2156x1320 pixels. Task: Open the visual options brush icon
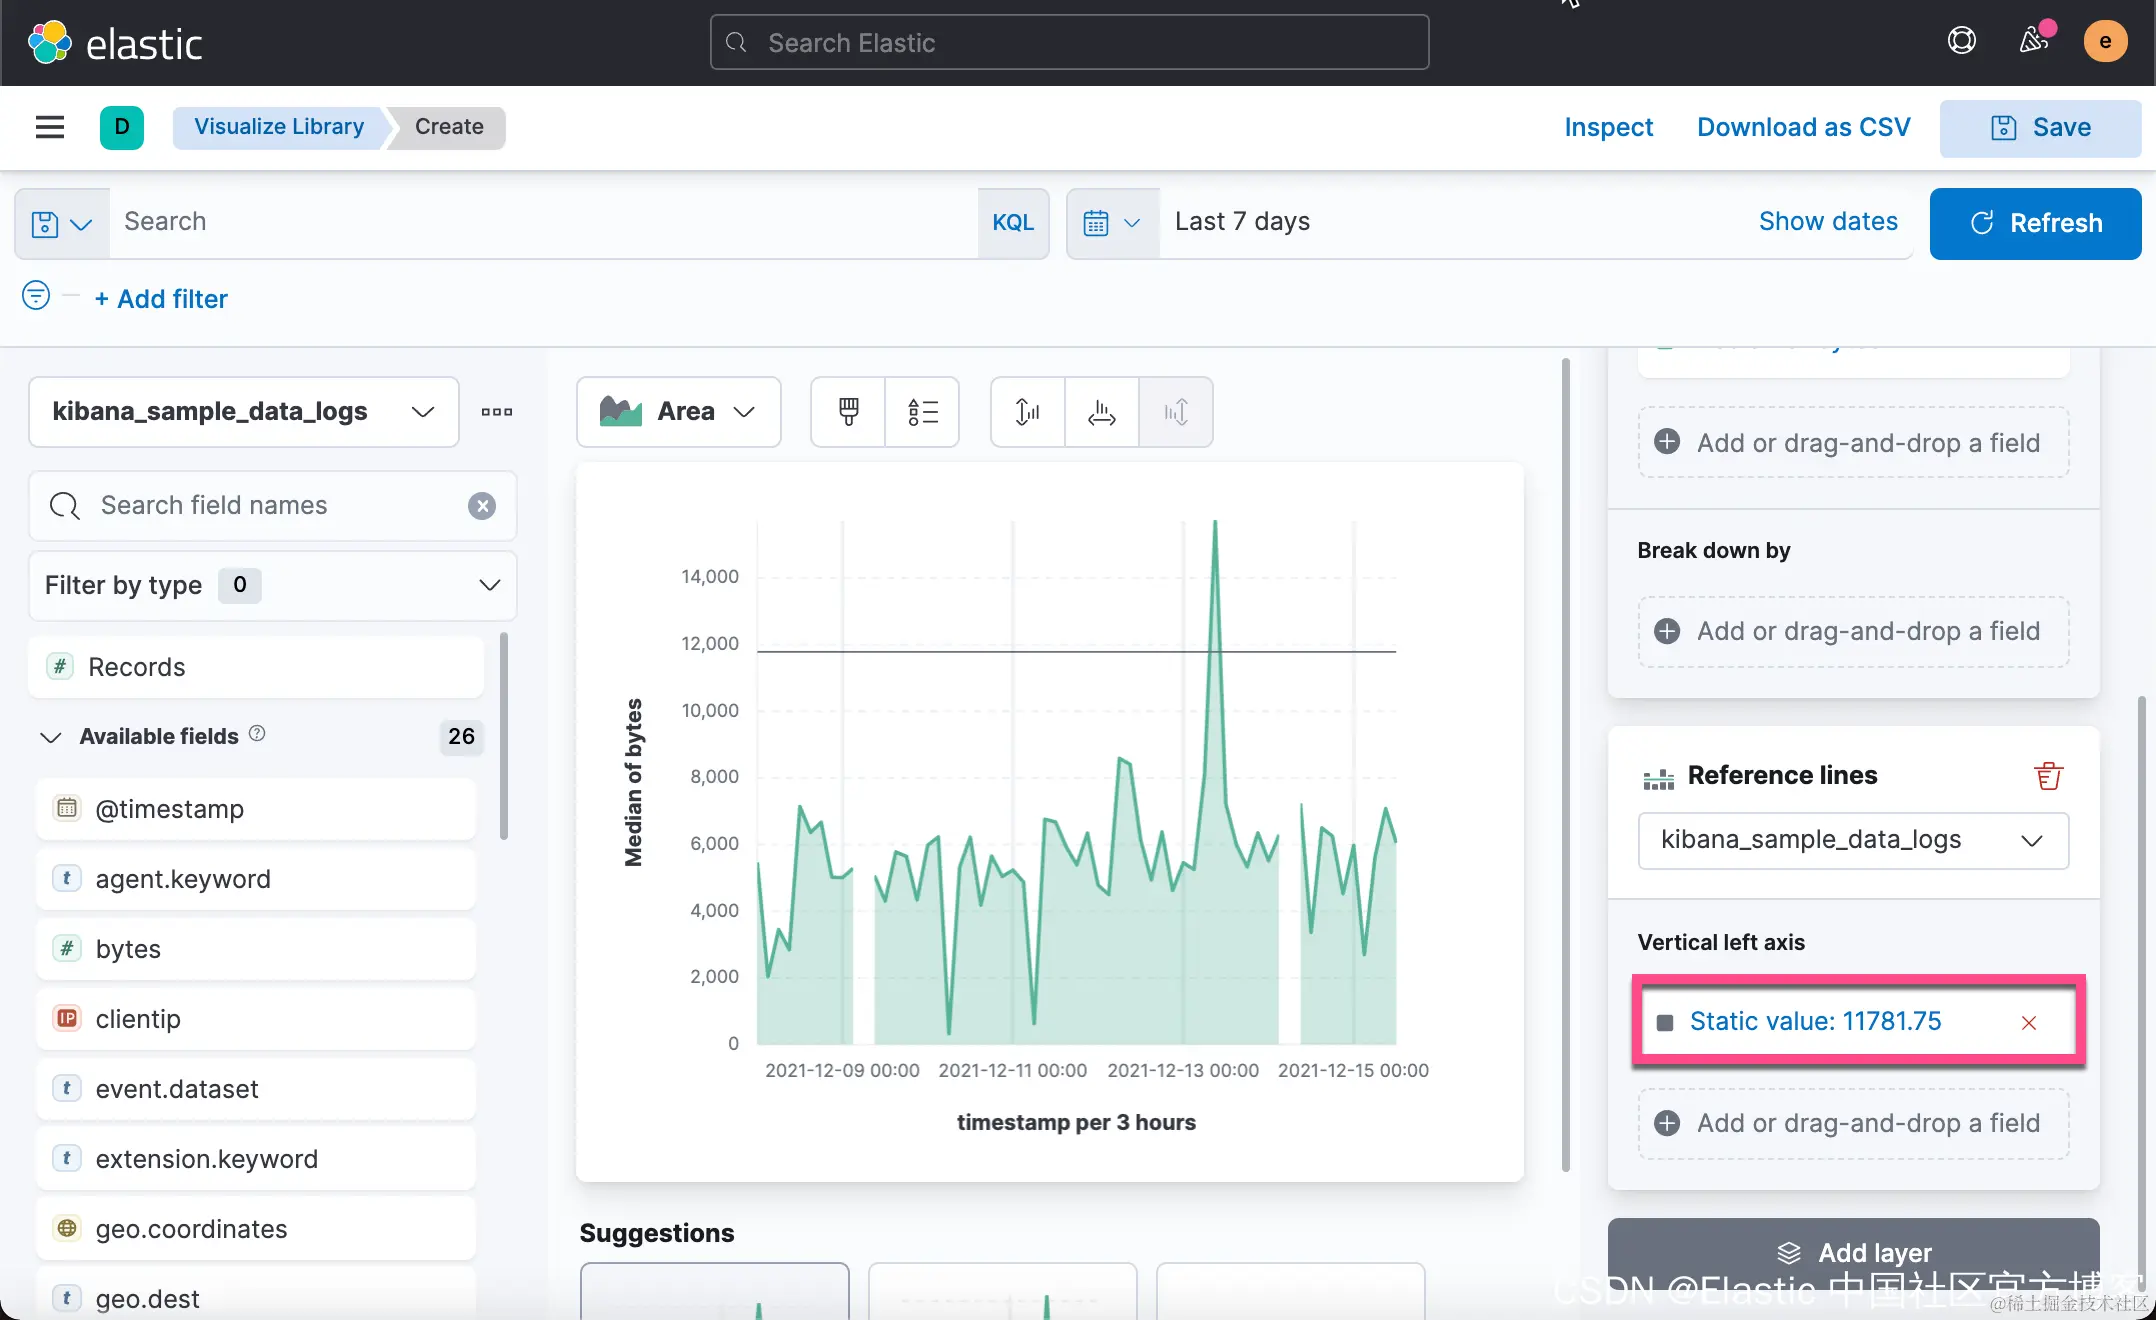(x=848, y=411)
